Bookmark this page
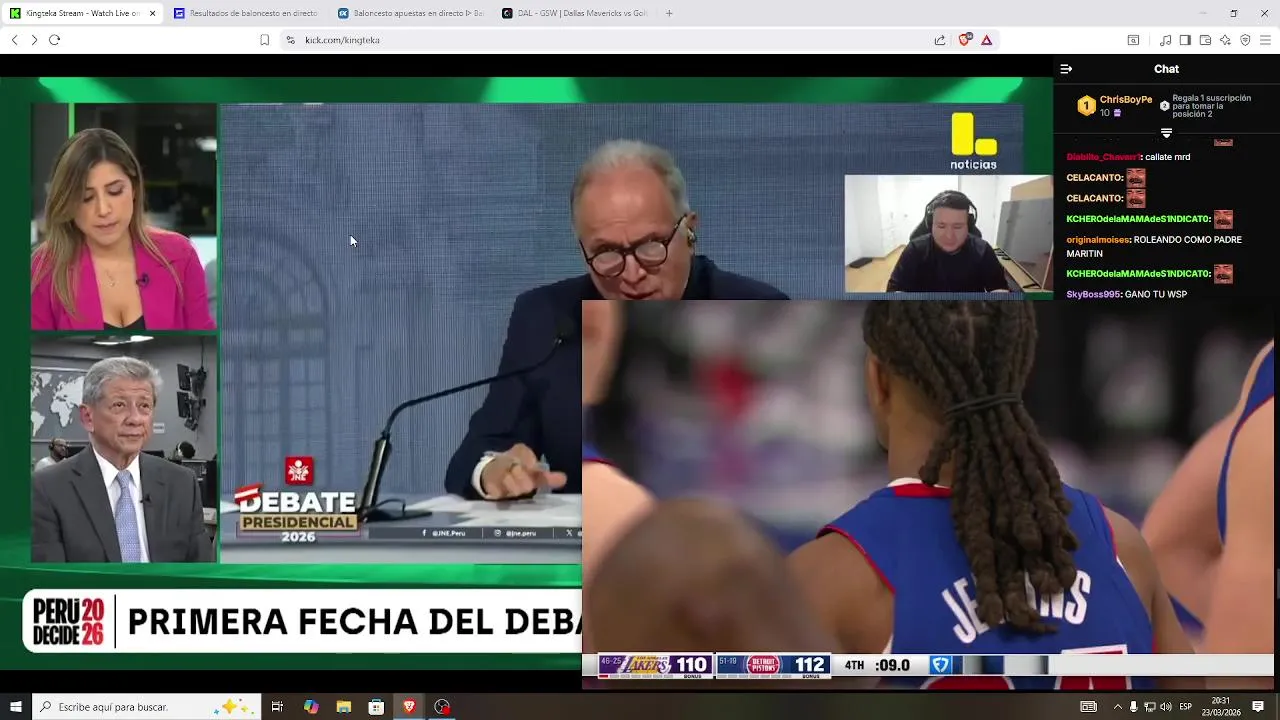 tap(264, 40)
